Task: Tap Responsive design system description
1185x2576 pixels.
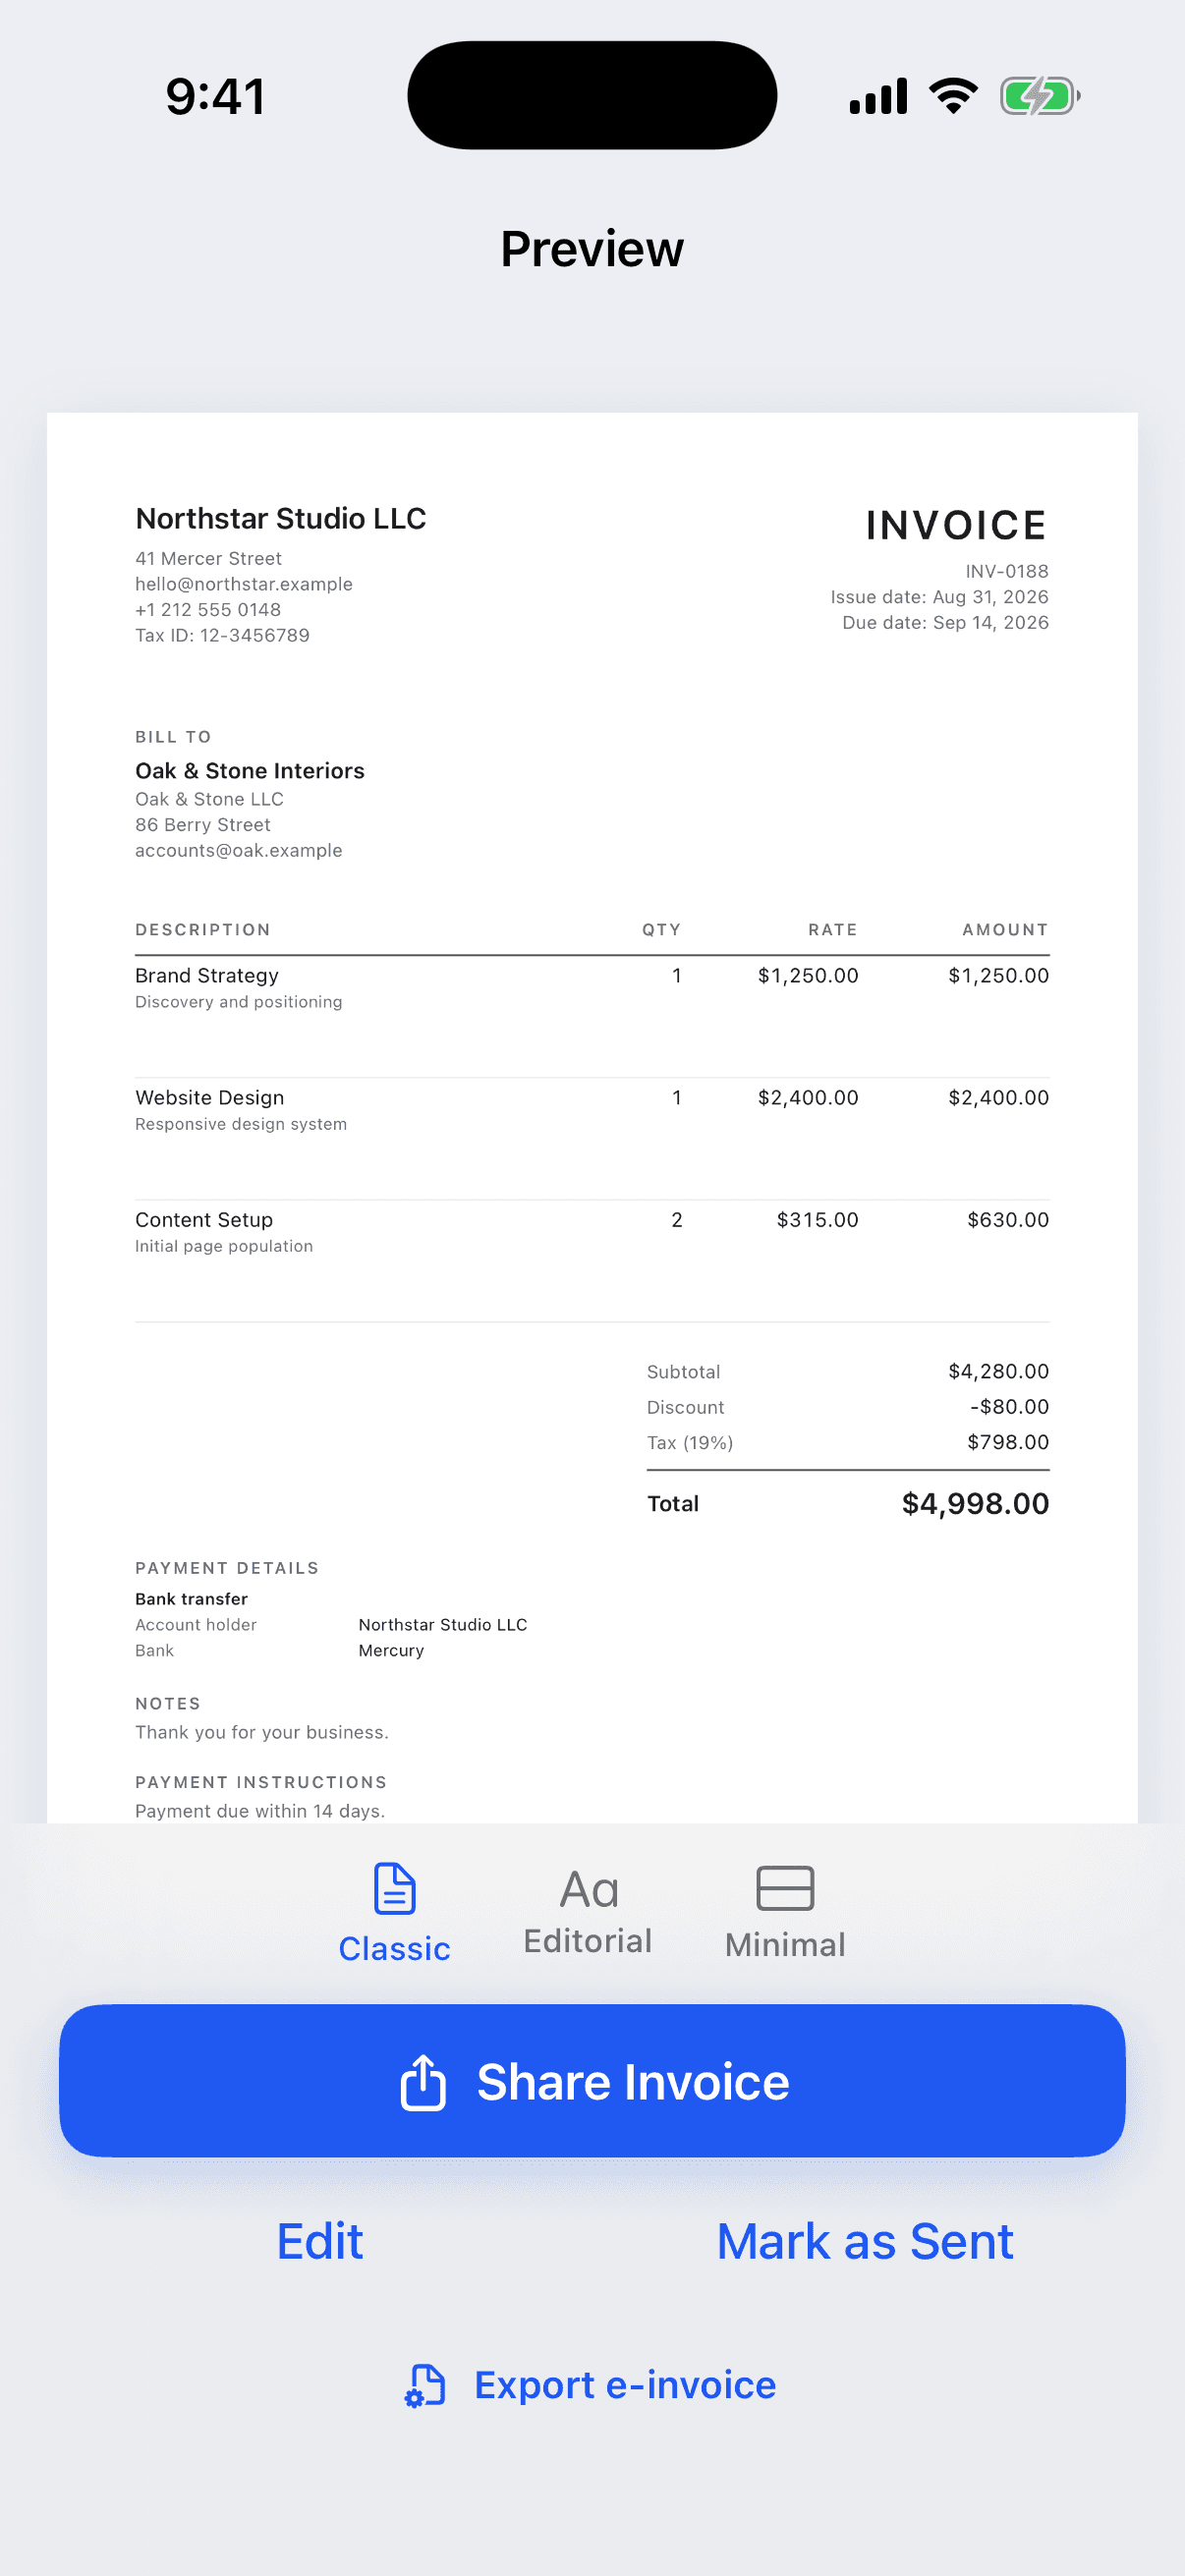Action: 241,1124
